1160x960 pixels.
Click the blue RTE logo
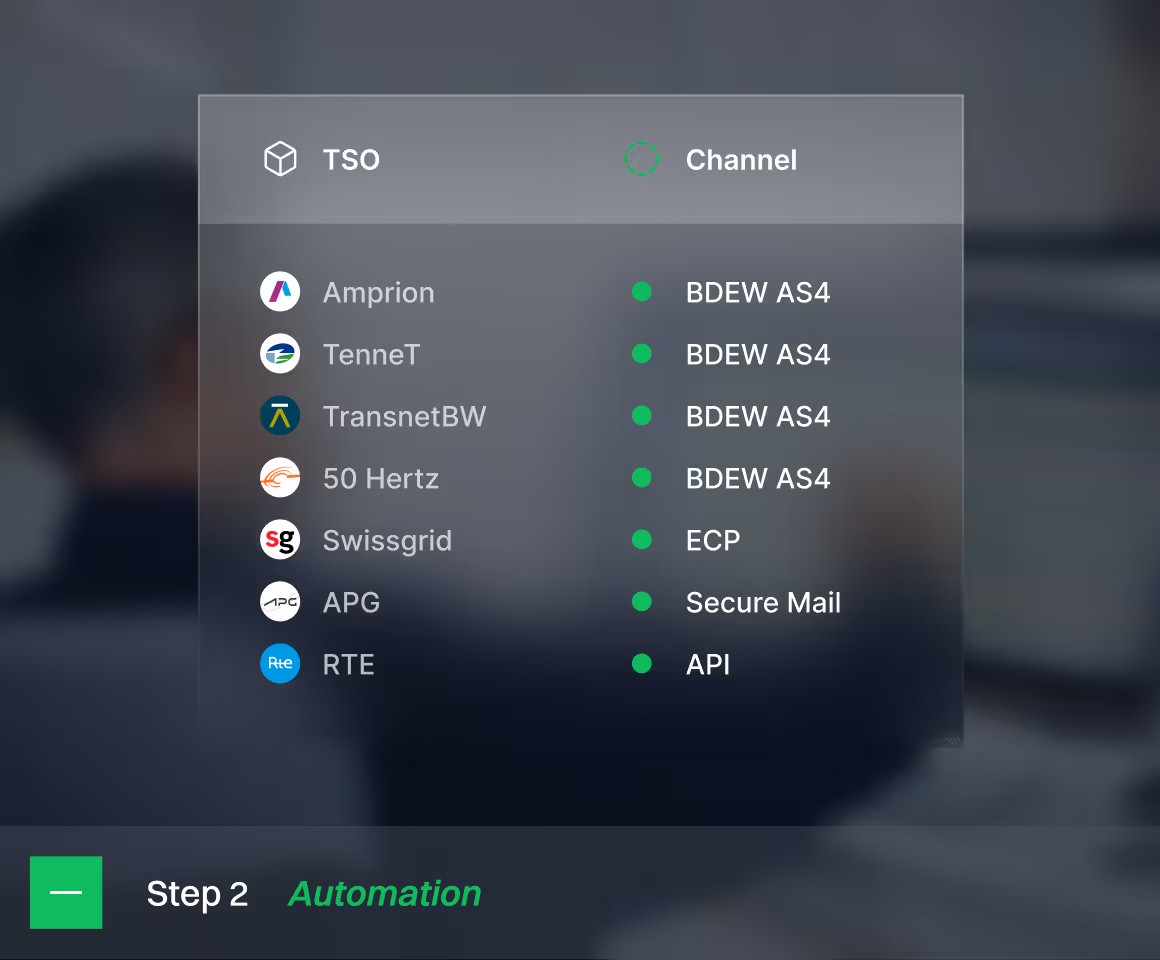pos(280,664)
